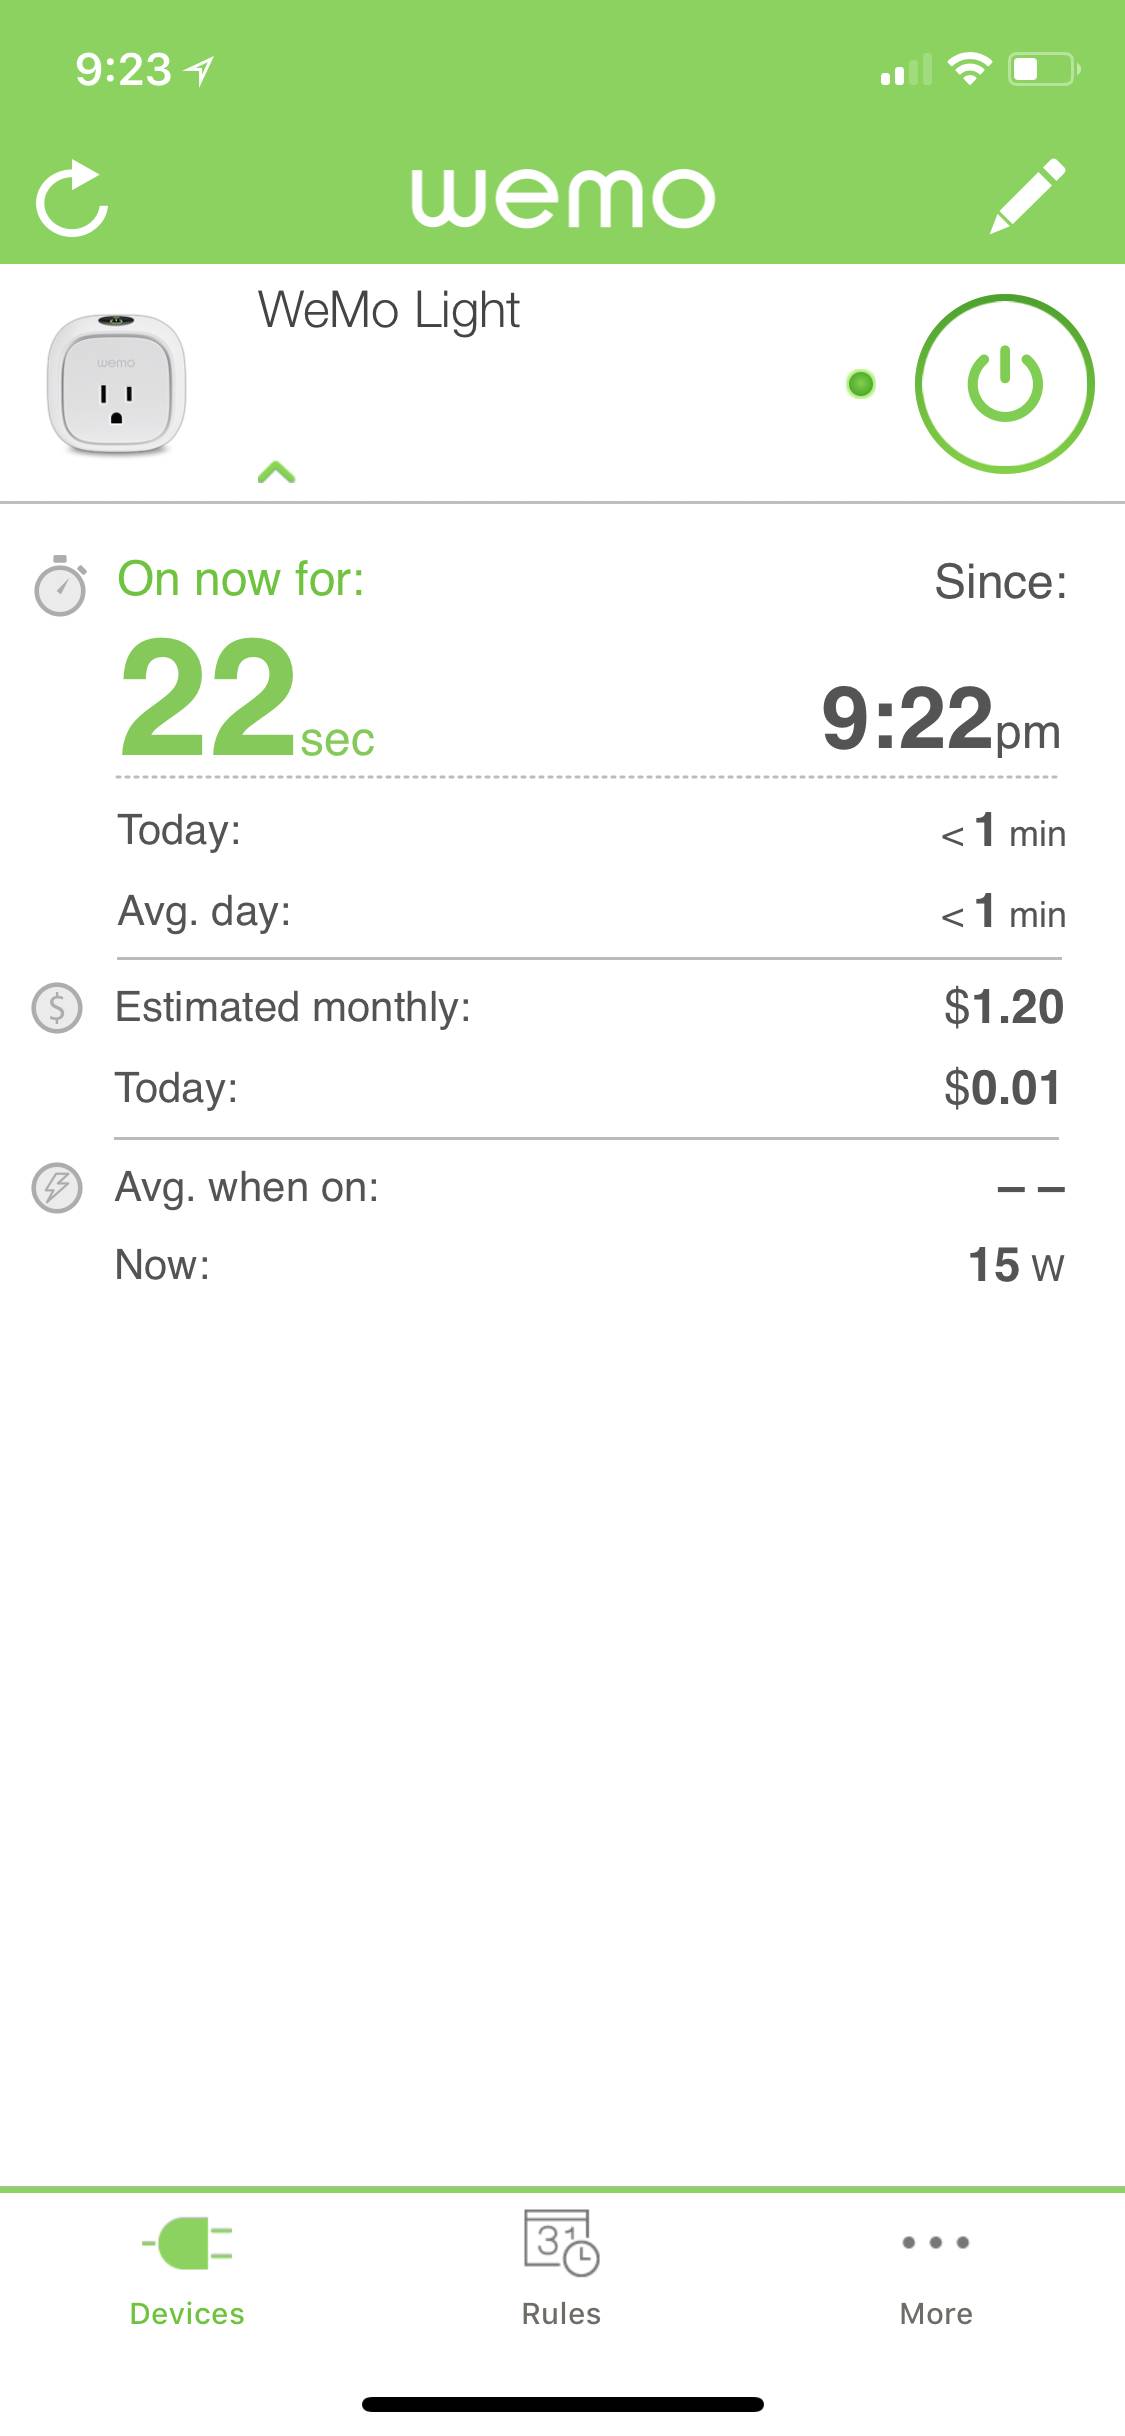
Task: Tap the stopwatch icon beside On now for
Action: (60, 585)
